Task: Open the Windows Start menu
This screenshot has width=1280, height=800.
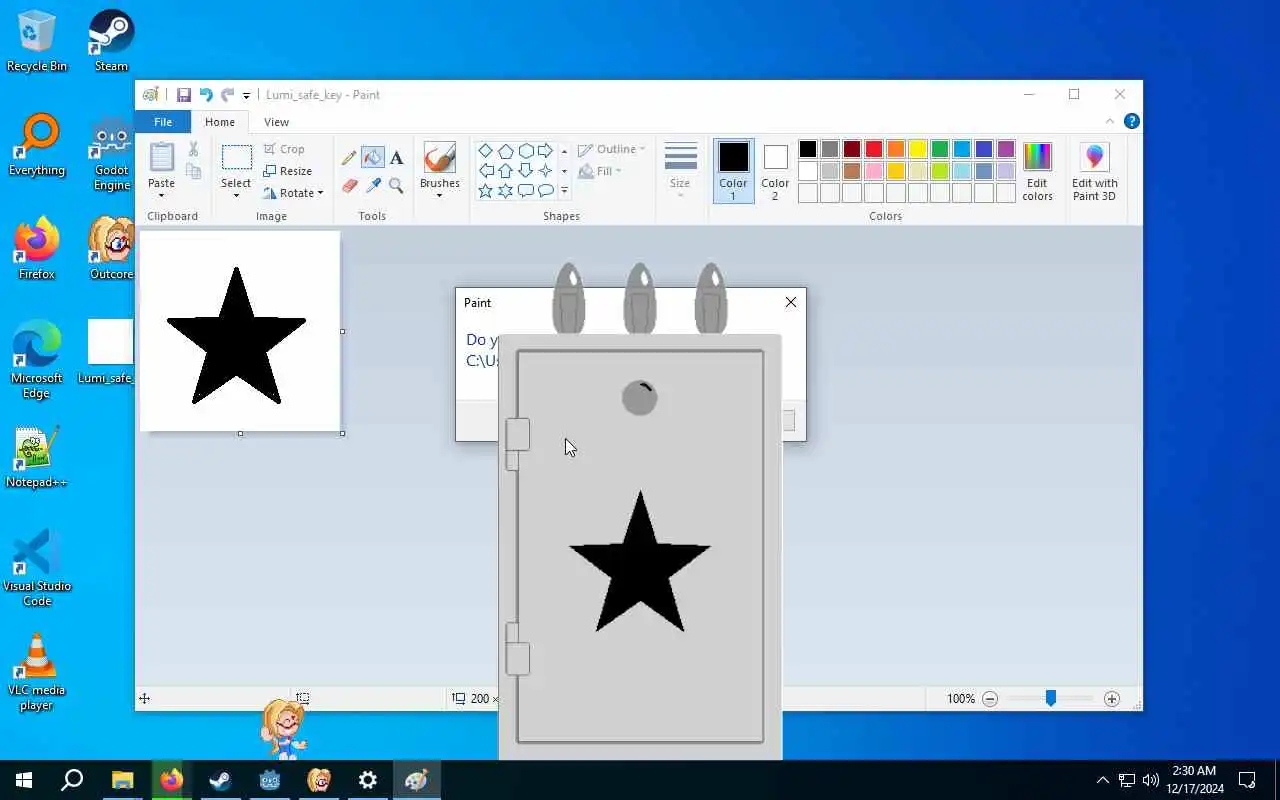Action: [24, 780]
